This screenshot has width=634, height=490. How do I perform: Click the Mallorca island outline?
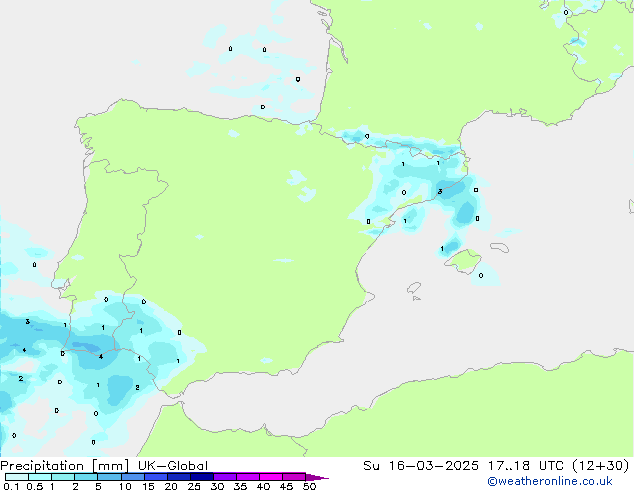463,261
